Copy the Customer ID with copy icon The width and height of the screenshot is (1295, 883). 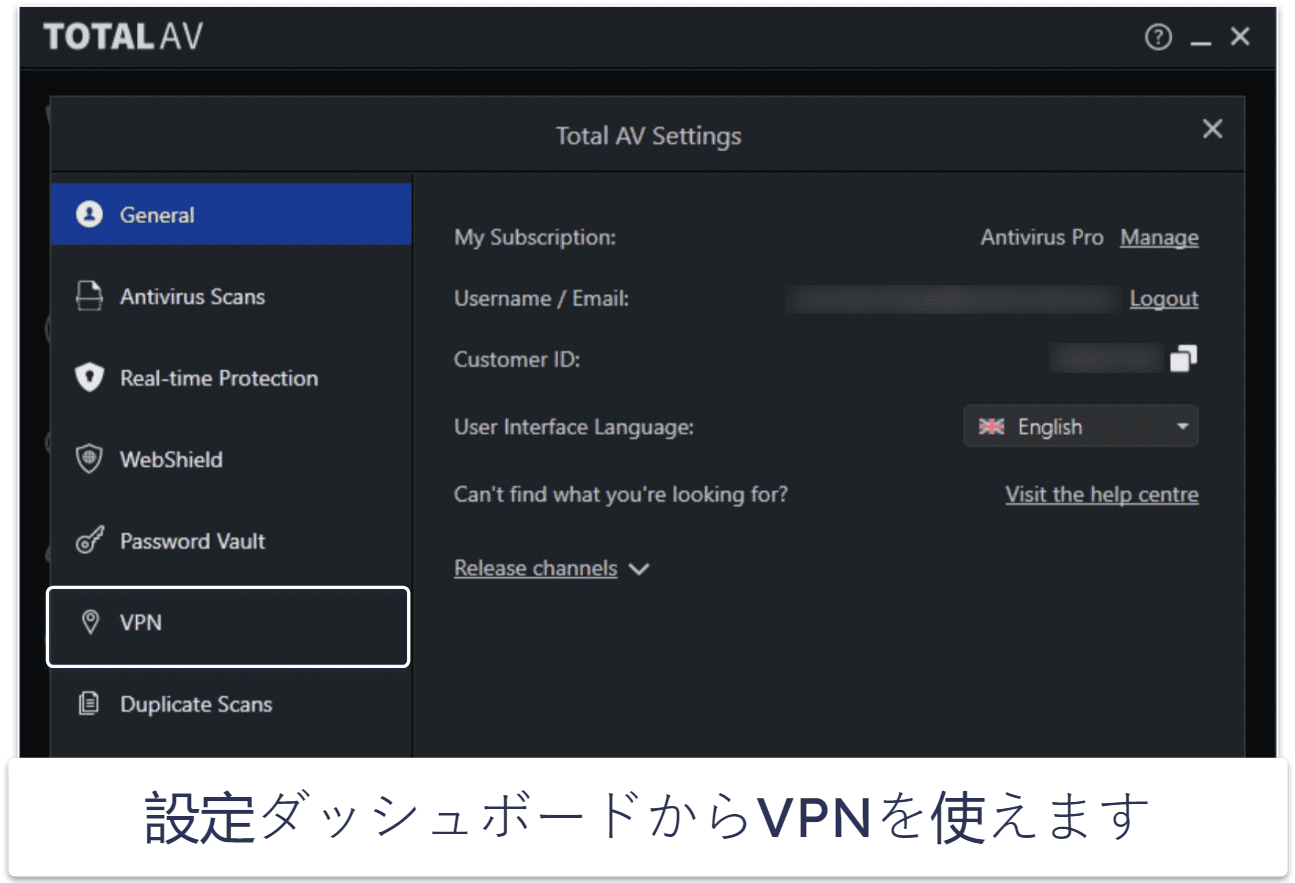click(x=1184, y=359)
